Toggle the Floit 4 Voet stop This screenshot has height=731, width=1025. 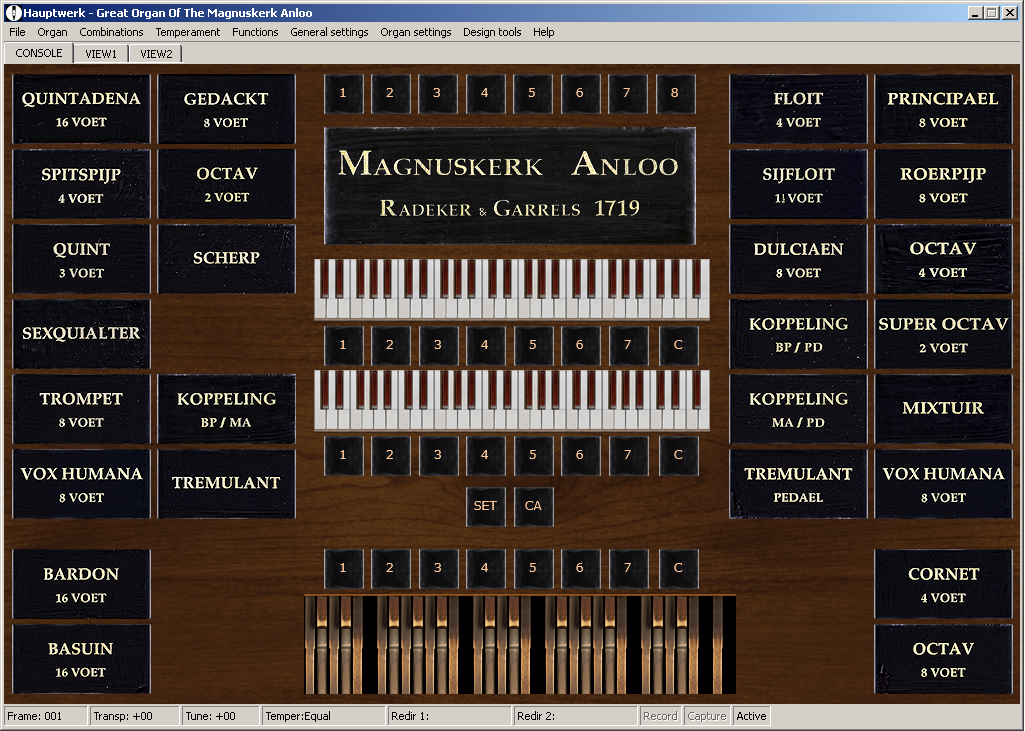798,109
